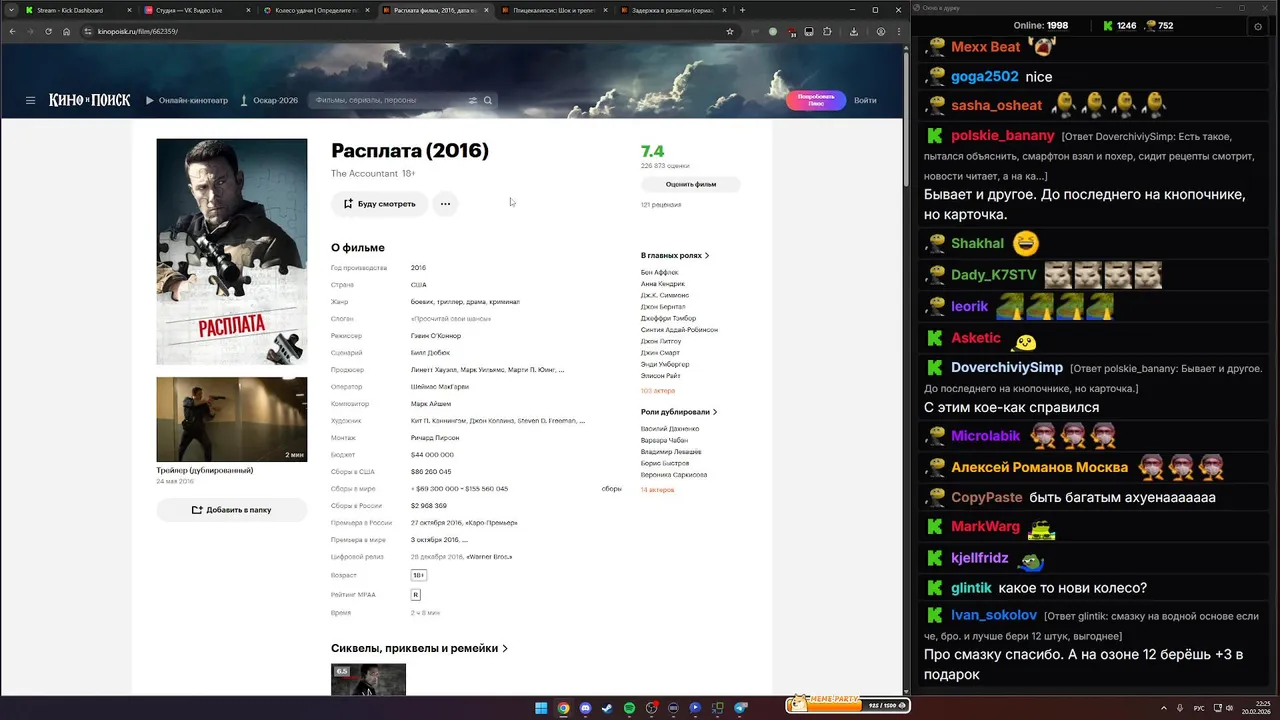Open Spotify from the taskbar

pyautogui.click(x=629, y=708)
